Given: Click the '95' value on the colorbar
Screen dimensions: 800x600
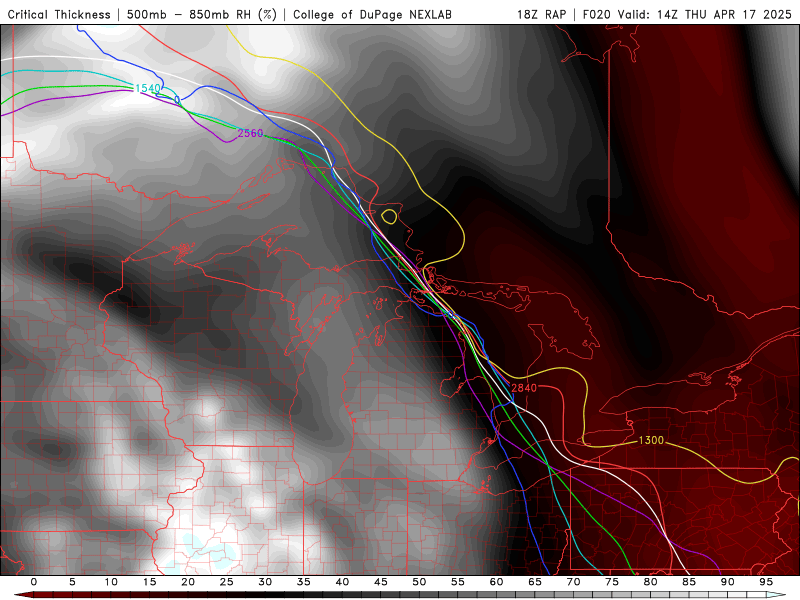Looking at the screenshot, I should [x=766, y=582].
